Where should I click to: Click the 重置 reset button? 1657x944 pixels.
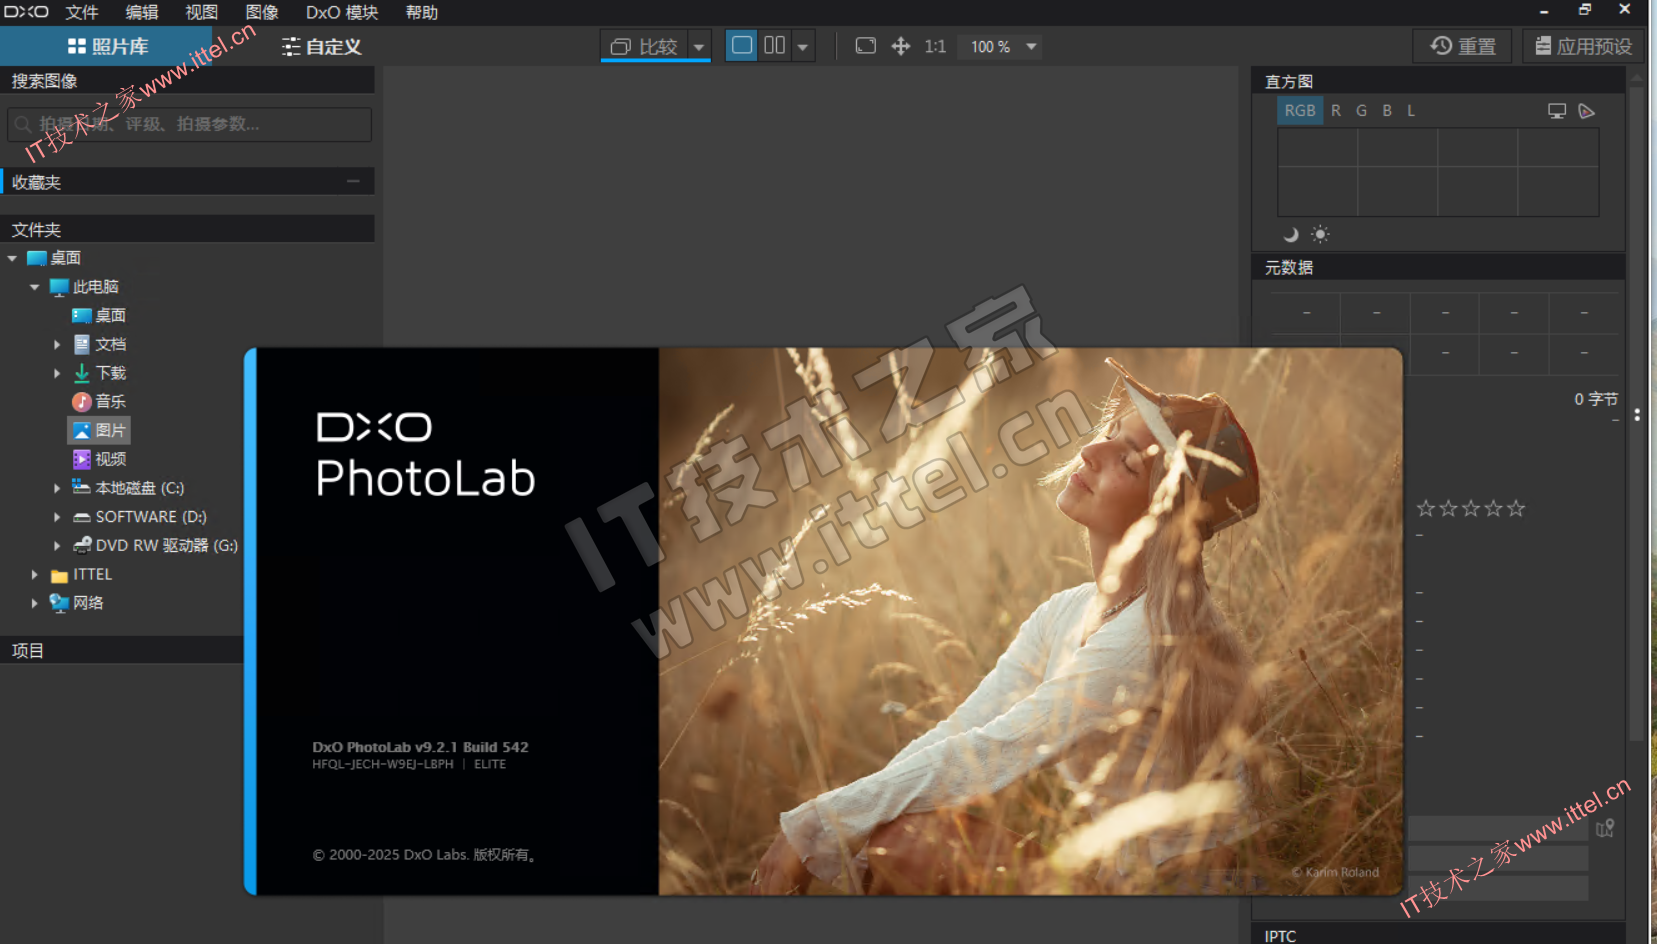pyautogui.click(x=1462, y=46)
